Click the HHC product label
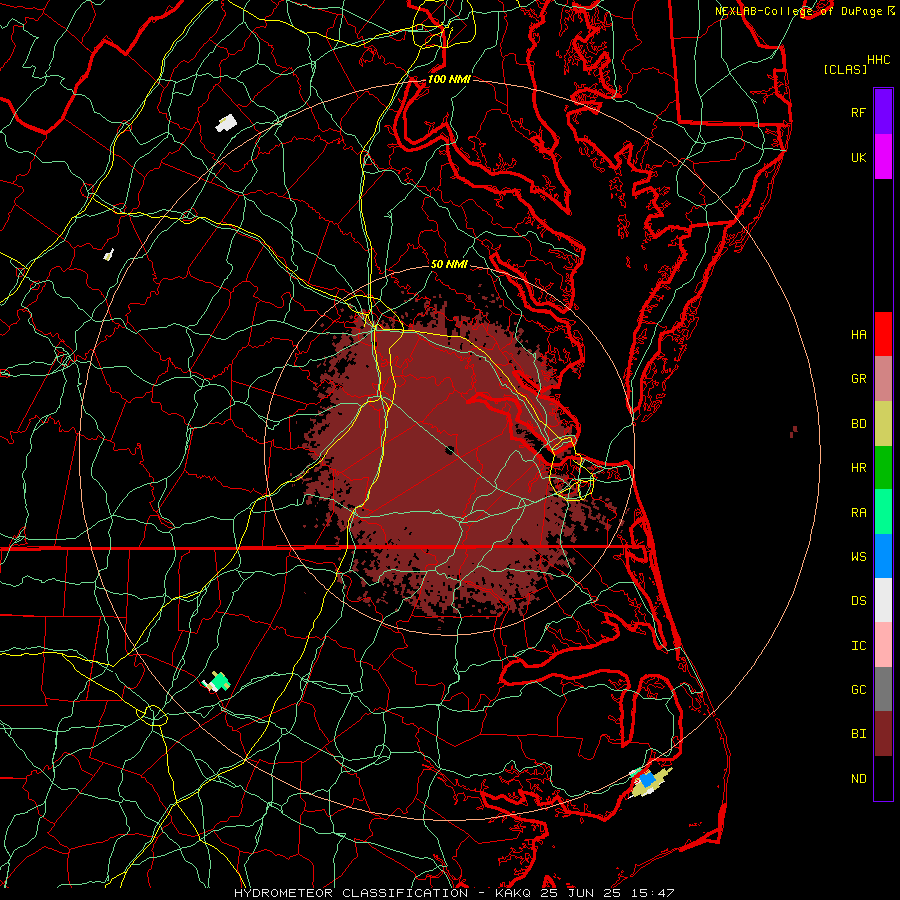The width and height of the screenshot is (900, 900). tap(879, 60)
